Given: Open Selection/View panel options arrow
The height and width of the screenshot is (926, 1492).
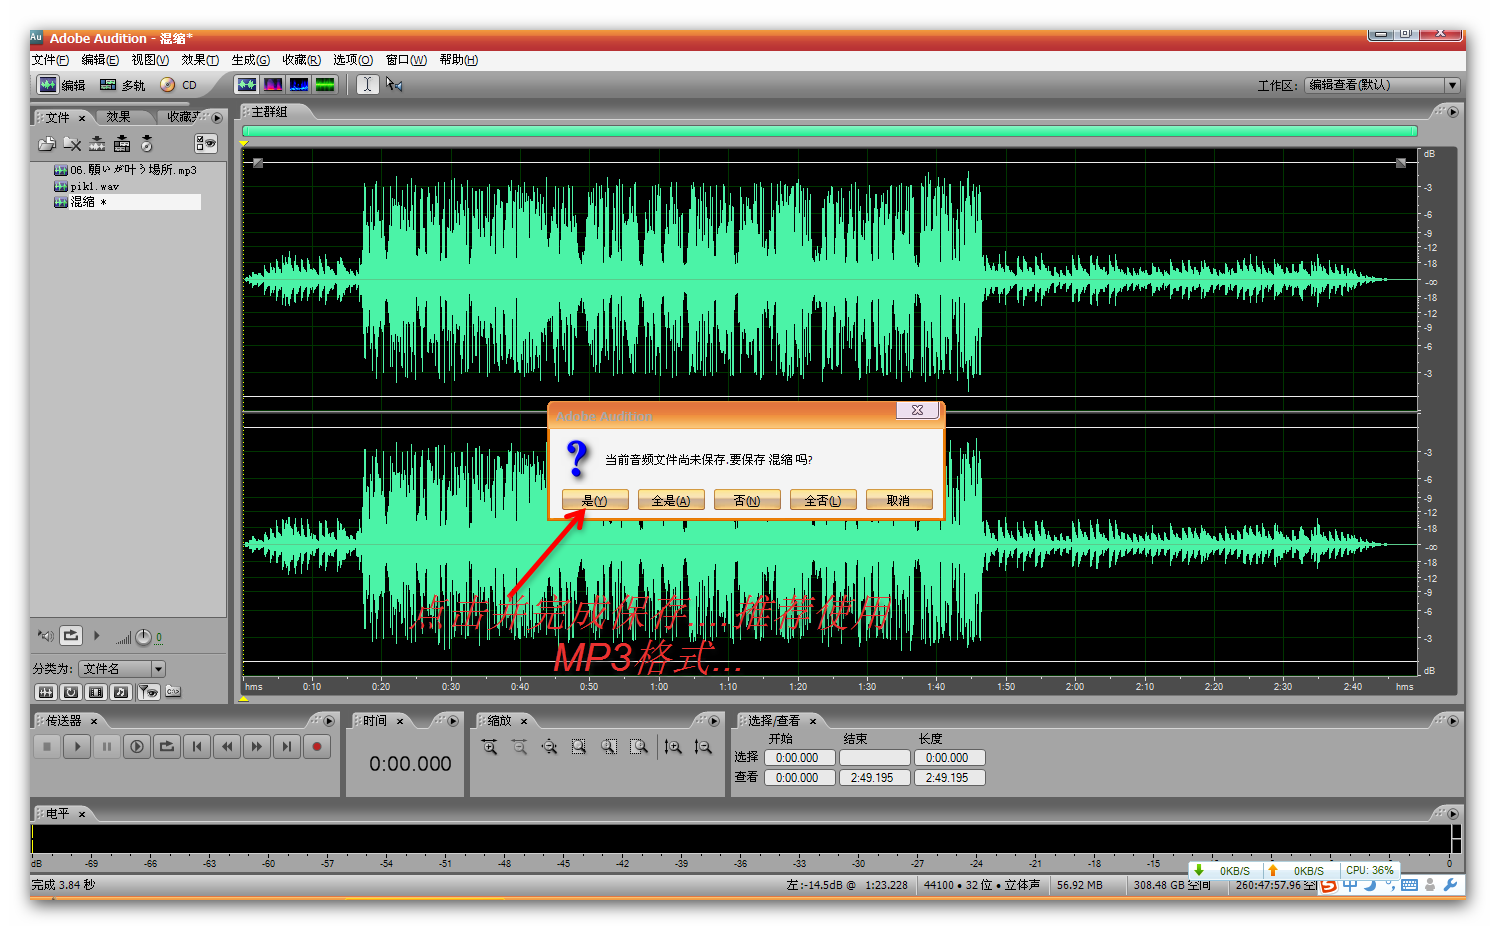Looking at the screenshot, I should click(x=1453, y=720).
